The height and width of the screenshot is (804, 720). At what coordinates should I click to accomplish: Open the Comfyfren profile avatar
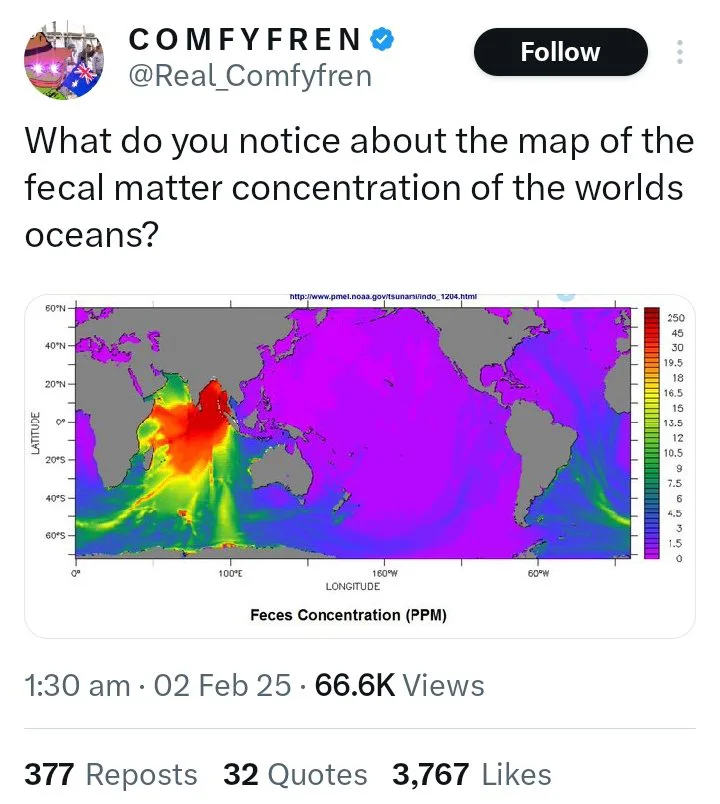coord(64,60)
